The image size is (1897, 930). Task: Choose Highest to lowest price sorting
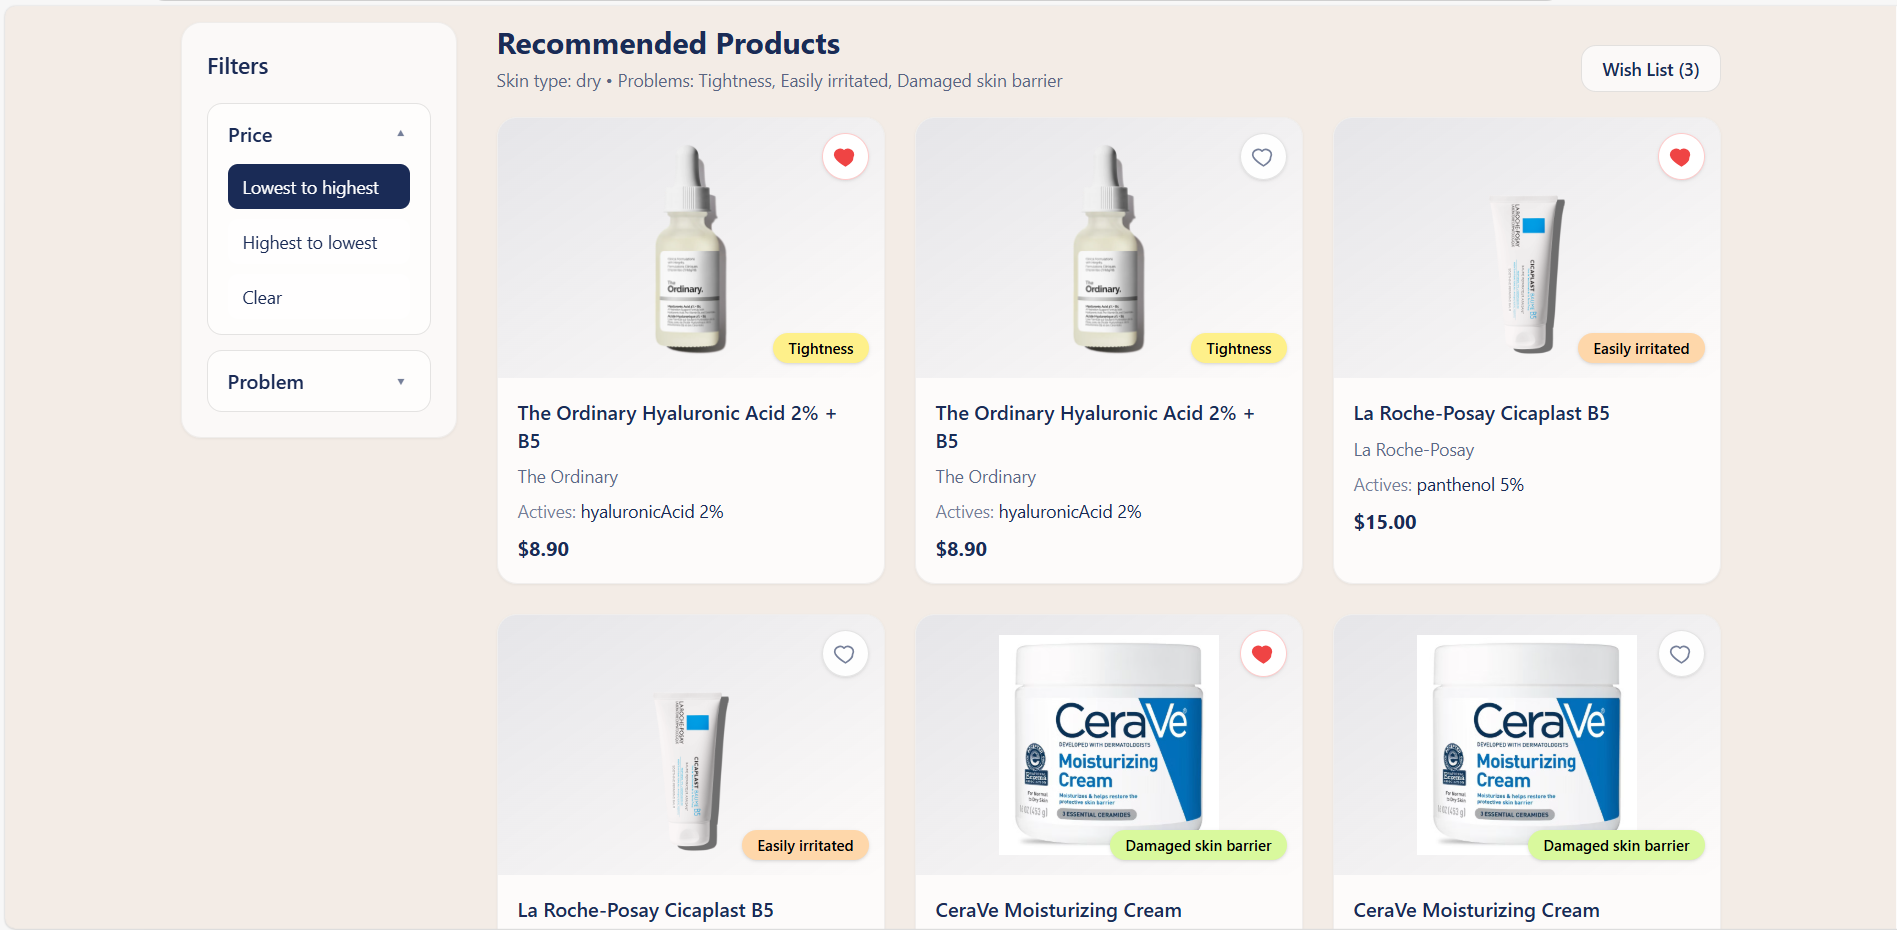319,242
